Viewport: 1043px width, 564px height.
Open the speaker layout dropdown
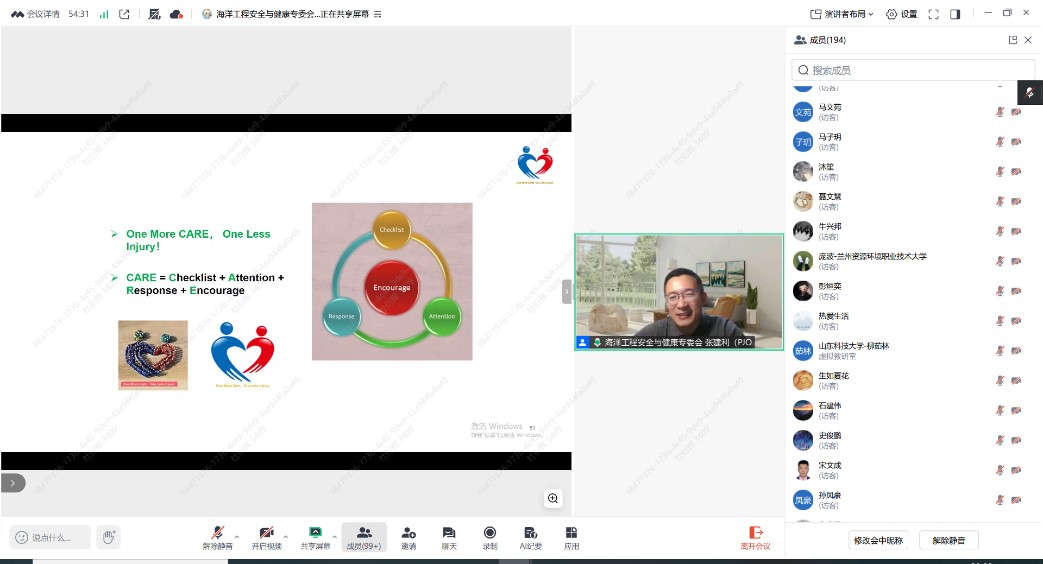(842, 14)
